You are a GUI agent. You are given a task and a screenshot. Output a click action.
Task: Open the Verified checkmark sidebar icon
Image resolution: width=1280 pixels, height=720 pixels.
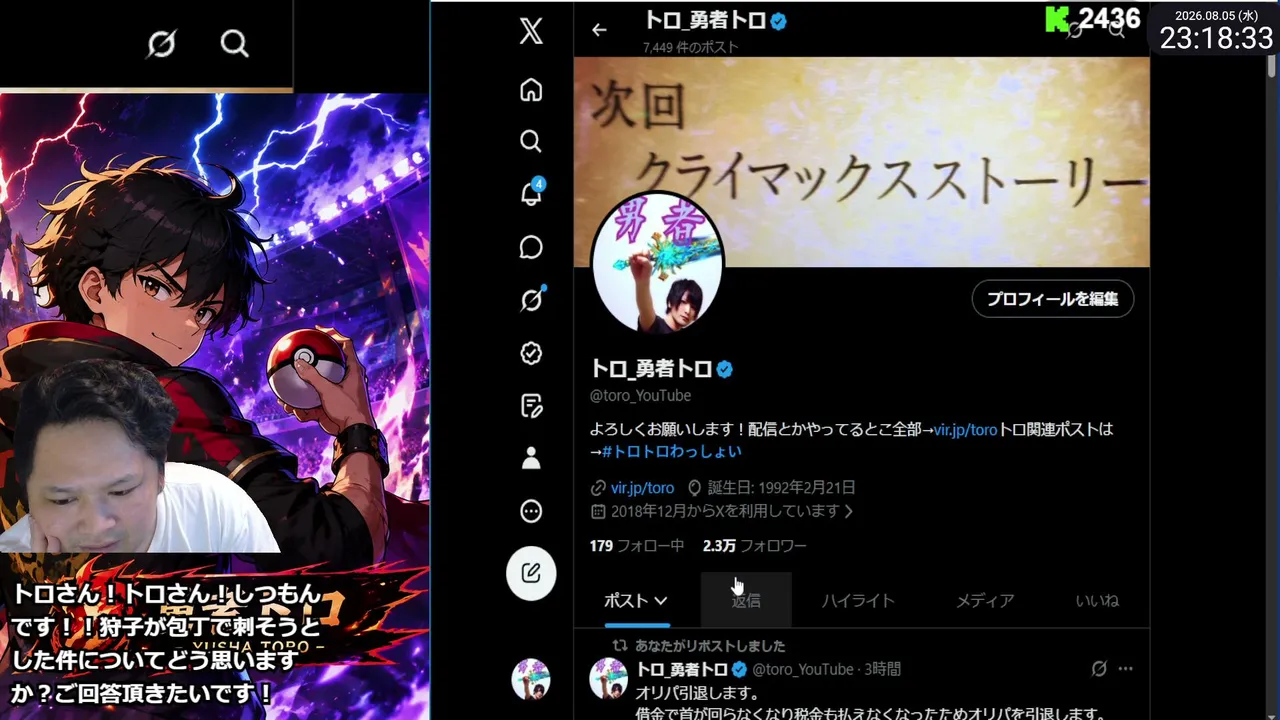pyautogui.click(x=531, y=352)
